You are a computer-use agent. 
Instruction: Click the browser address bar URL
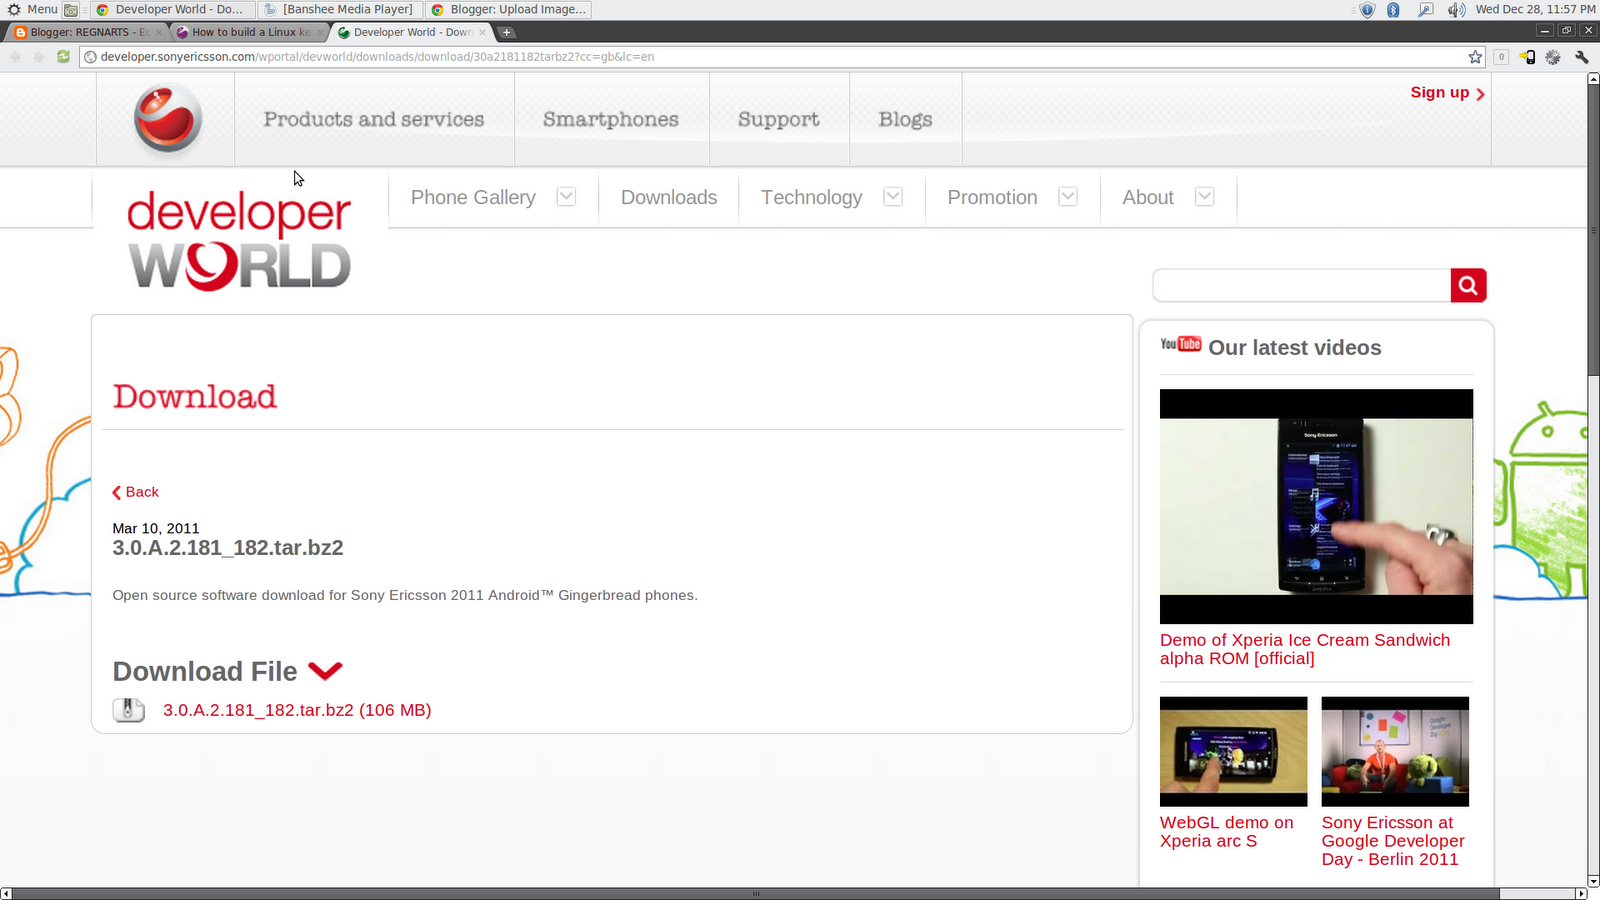pos(377,57)
